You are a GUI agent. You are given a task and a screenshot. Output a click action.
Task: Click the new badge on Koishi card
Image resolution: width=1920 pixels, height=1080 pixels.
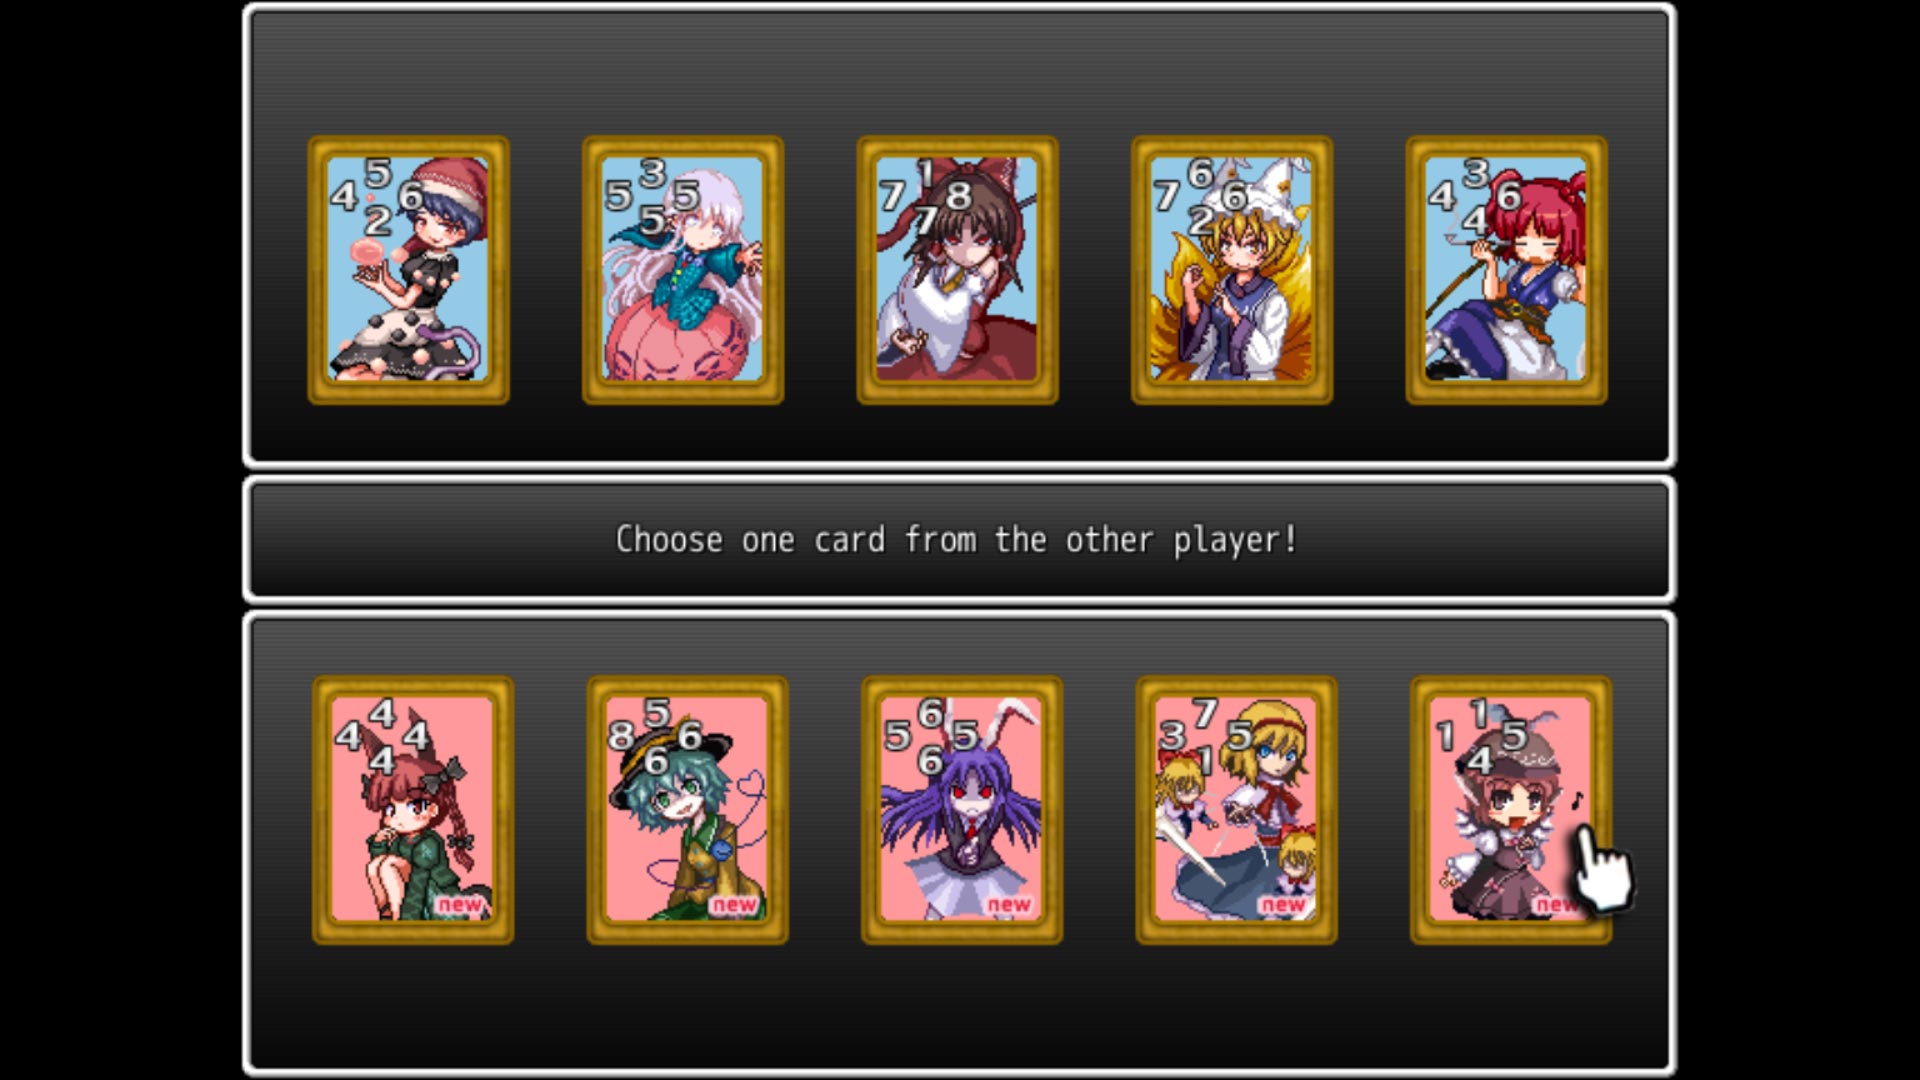[x=734, y=904]
